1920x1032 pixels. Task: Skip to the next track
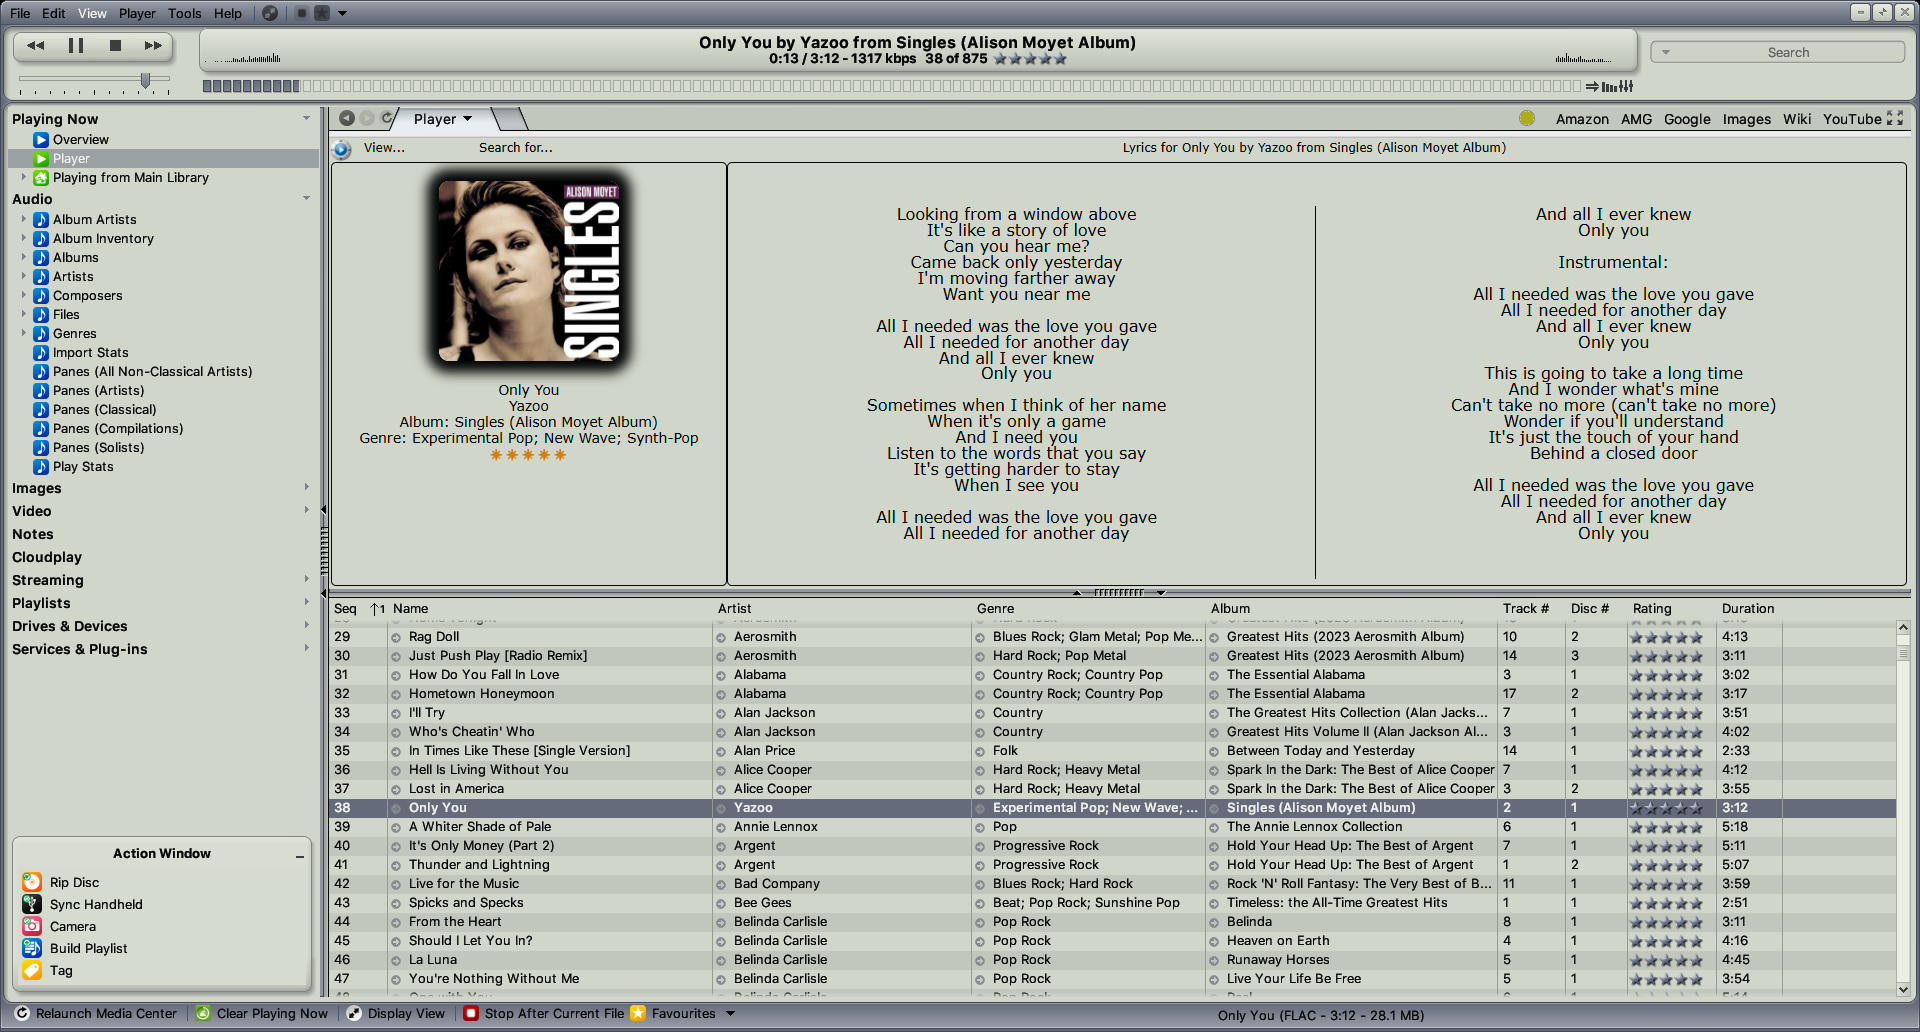point(153,45)
